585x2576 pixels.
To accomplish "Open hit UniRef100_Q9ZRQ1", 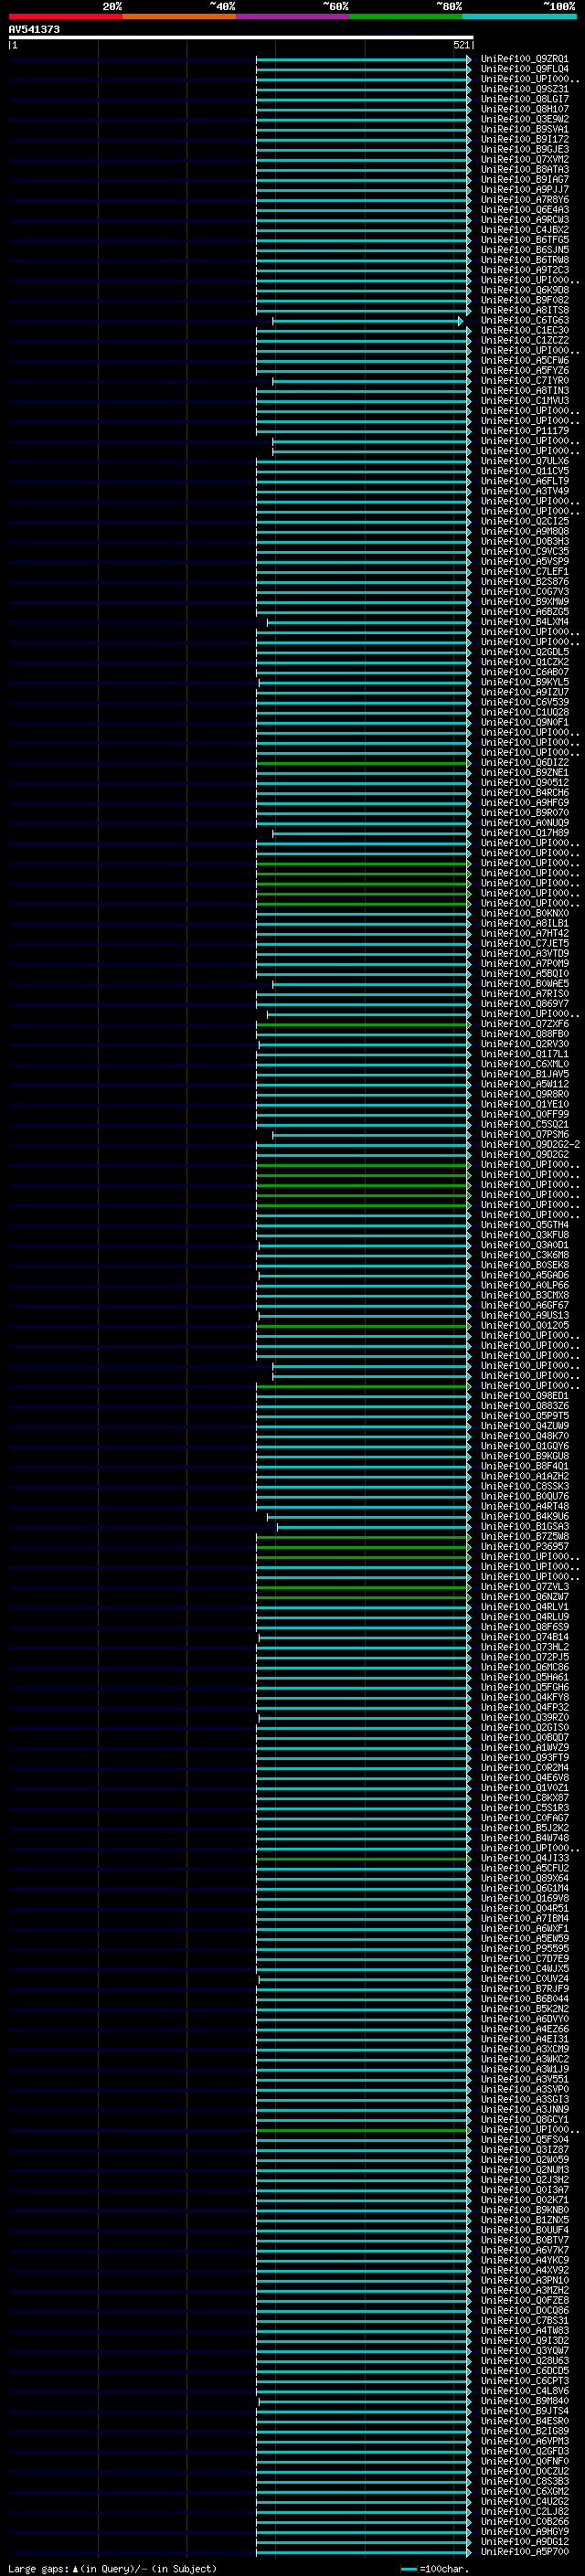I will (x=524, y=59).
